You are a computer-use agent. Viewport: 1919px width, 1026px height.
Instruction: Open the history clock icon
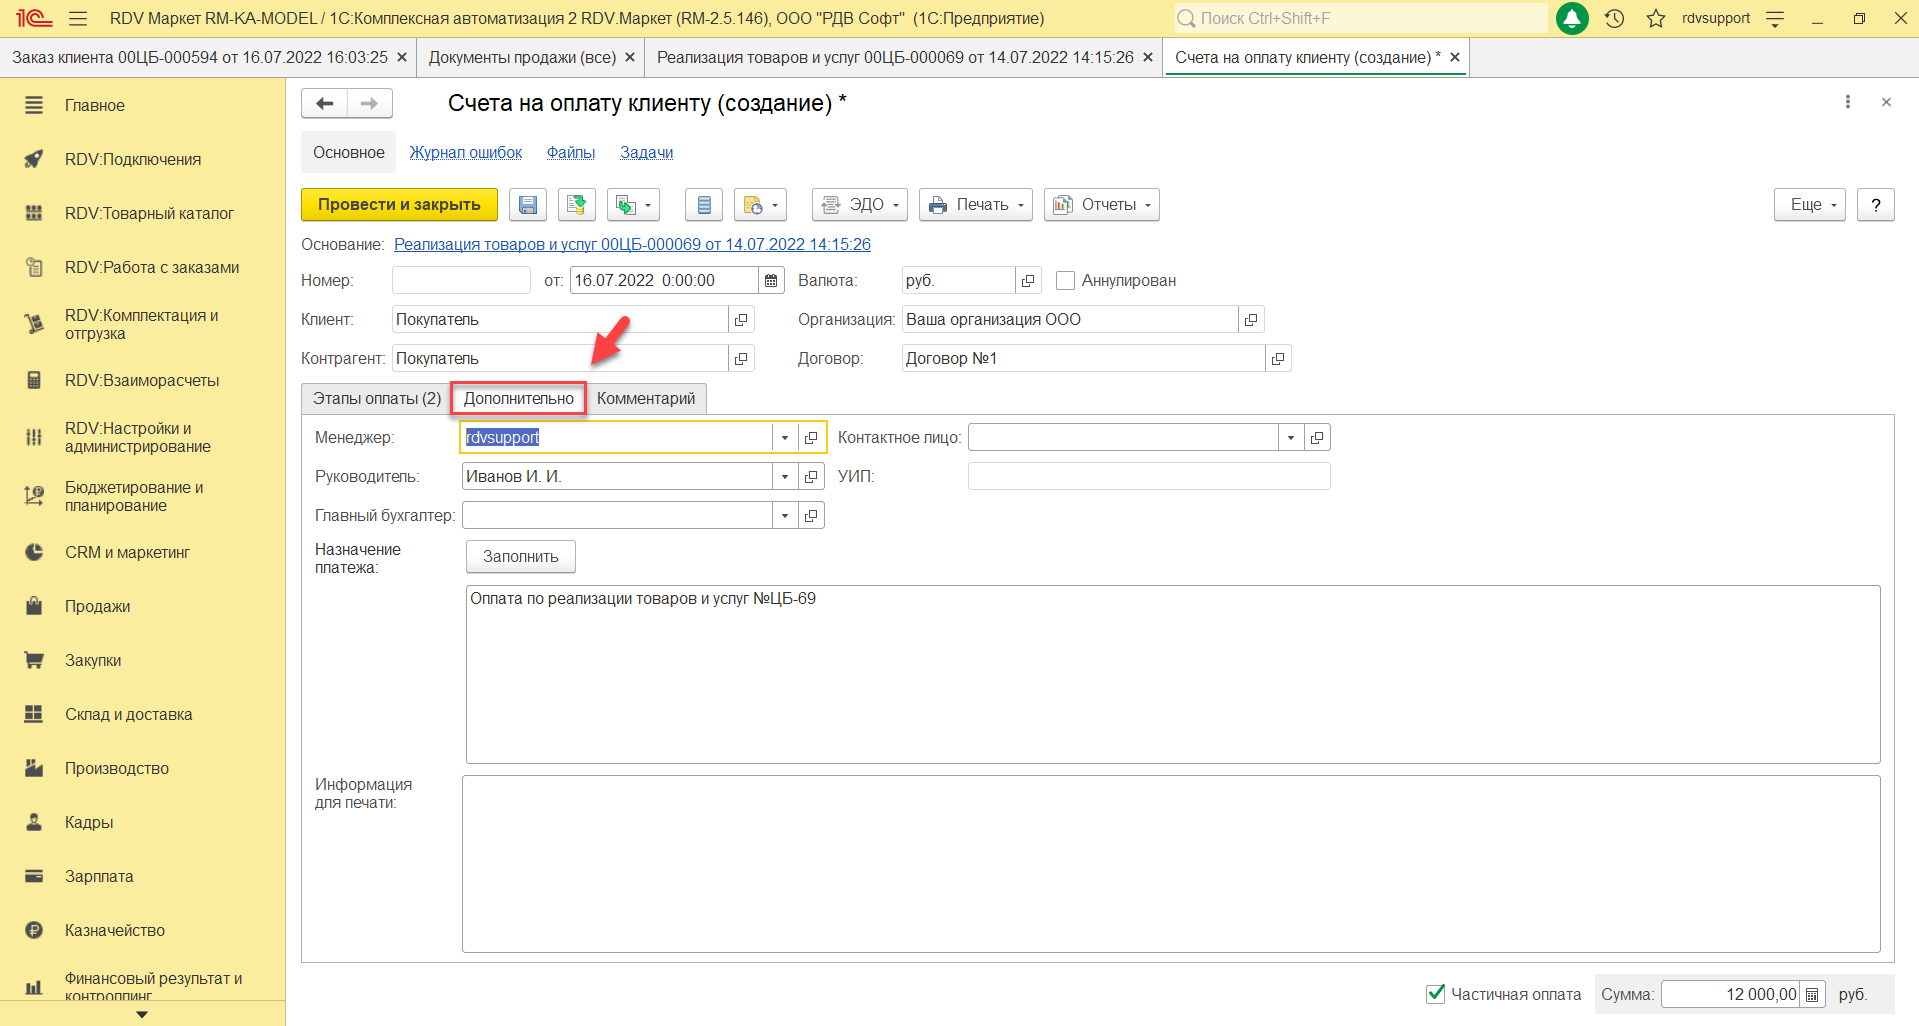(x=1614, y=18)
